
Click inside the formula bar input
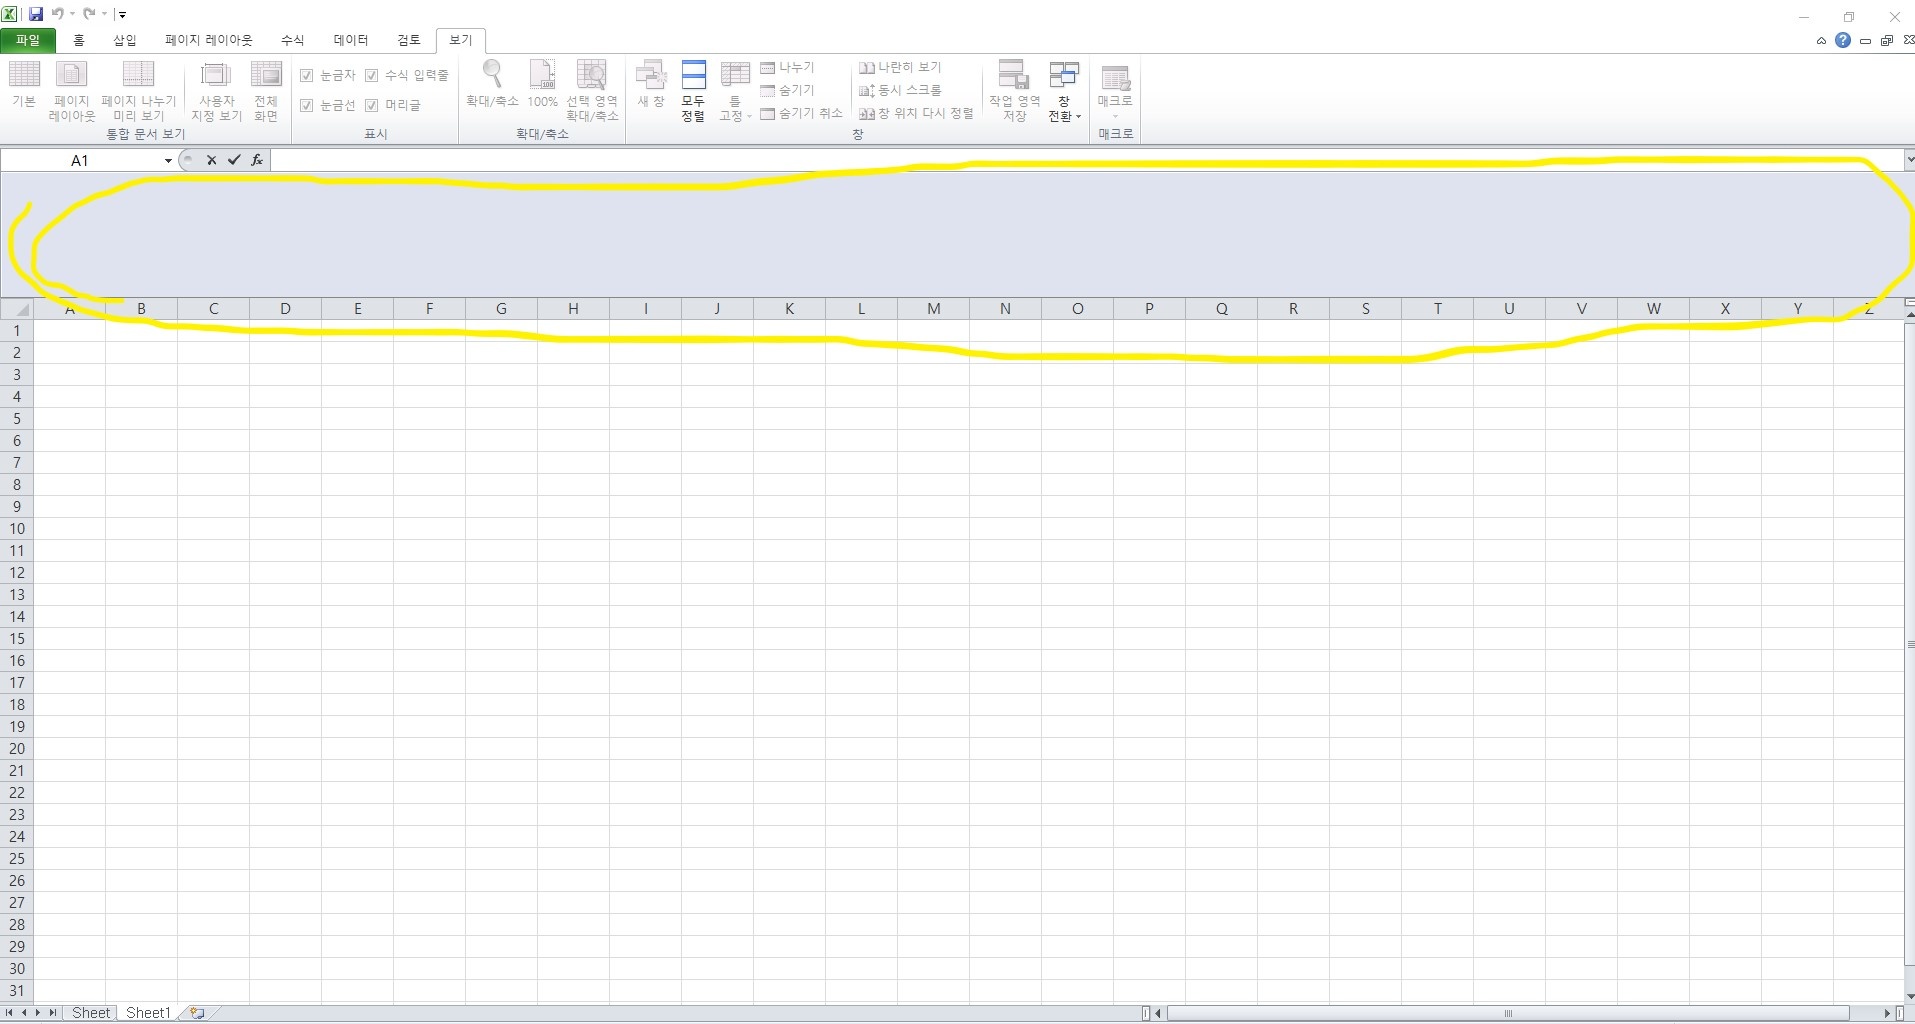[x=1086, y=160]
